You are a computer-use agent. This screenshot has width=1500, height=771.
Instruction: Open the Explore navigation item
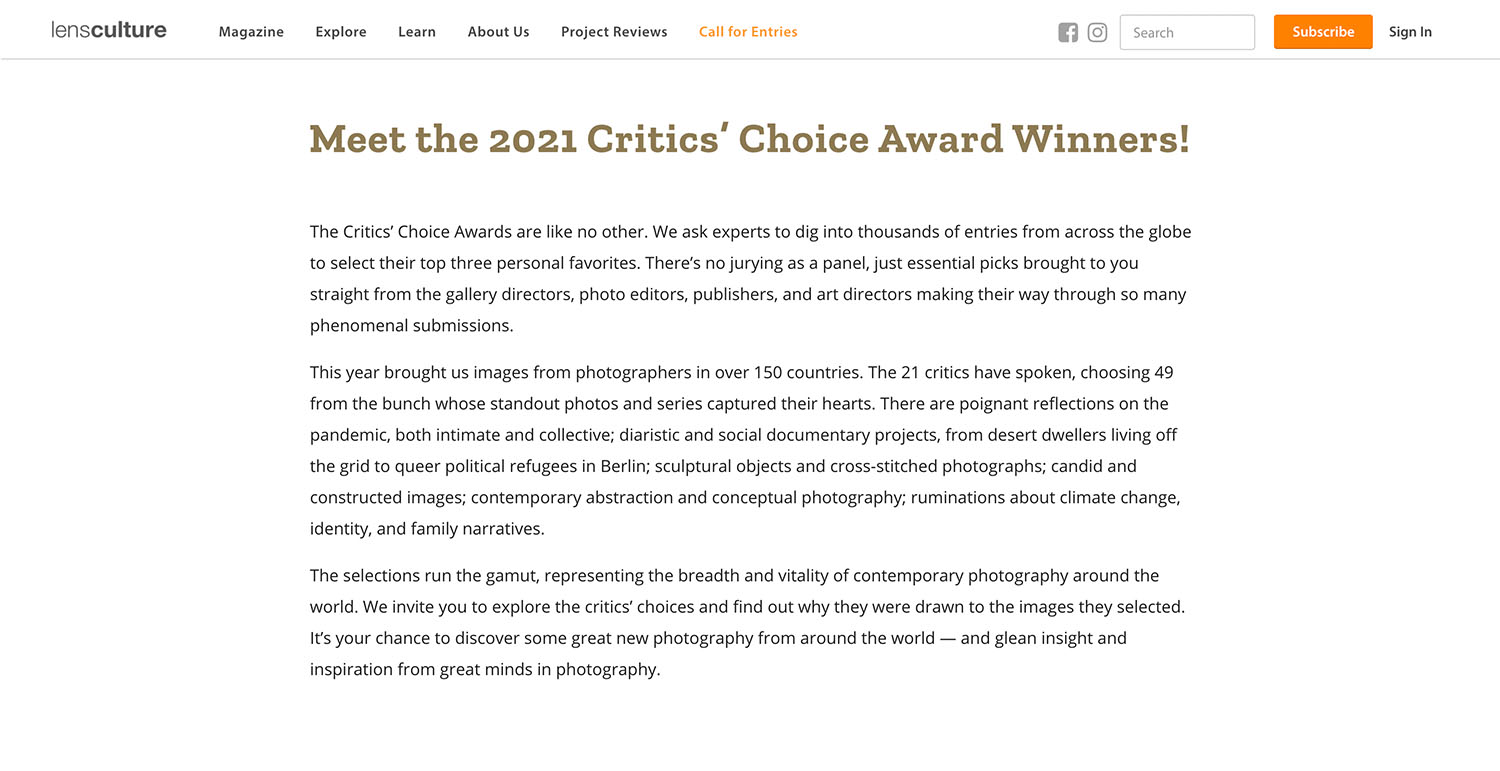(341, 32)
